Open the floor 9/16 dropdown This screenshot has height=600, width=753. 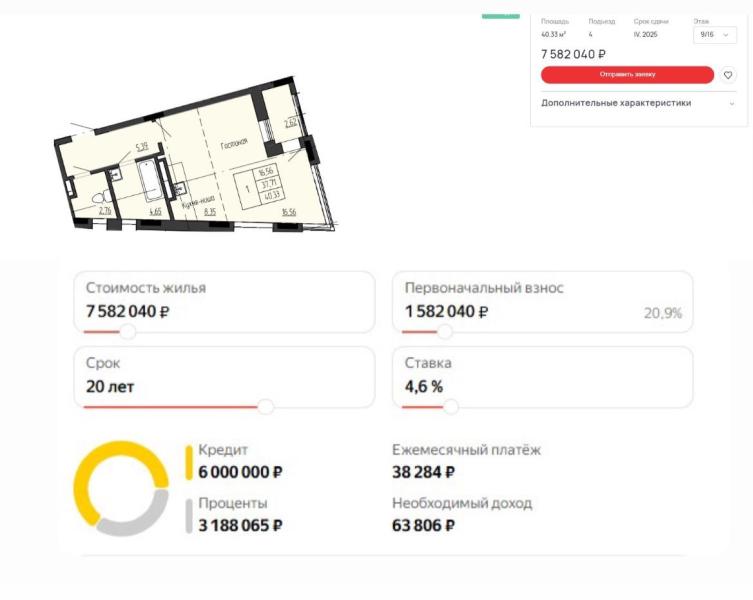pyautogui.click(x=714, y=35)
